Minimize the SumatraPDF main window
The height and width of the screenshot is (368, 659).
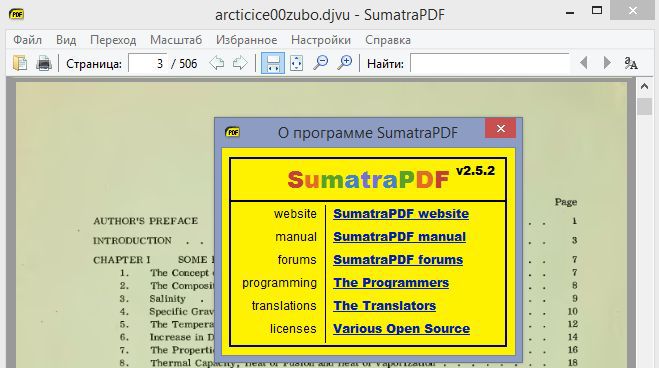pyautogui.click(x=570, y=13)
